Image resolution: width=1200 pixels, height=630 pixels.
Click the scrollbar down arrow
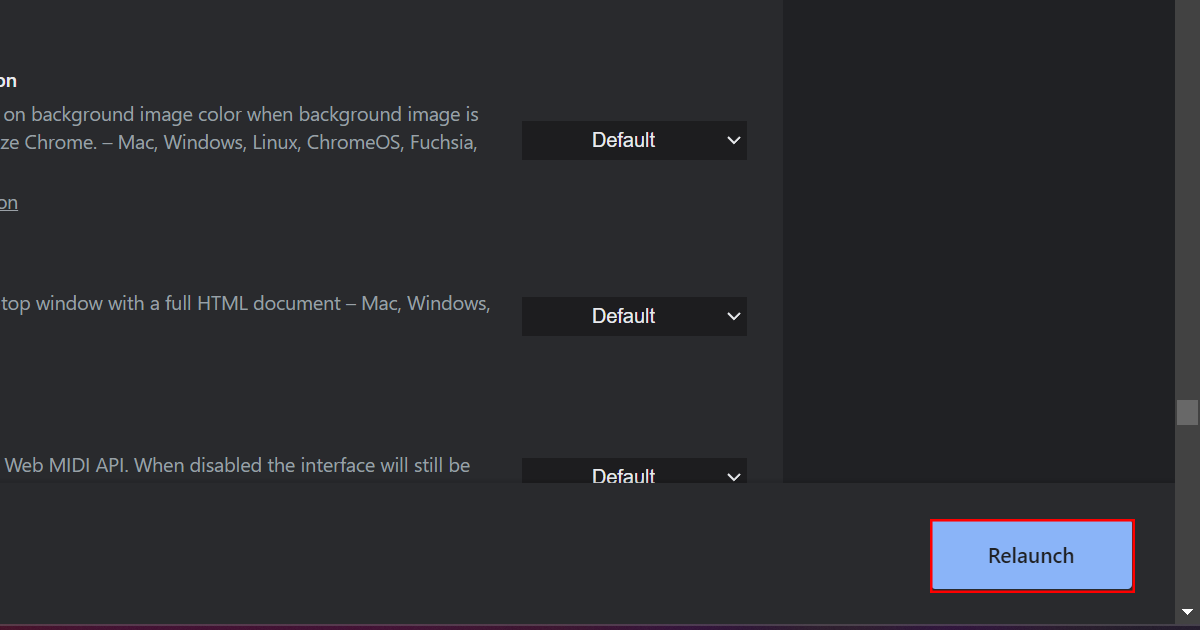pyautogui.click(x=1187, y=611)
